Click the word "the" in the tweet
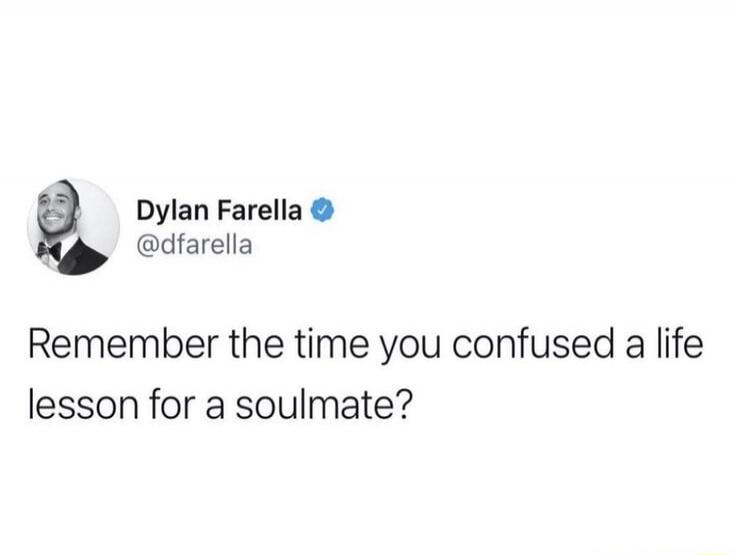The image size is (735, 555). coord(256,345)
